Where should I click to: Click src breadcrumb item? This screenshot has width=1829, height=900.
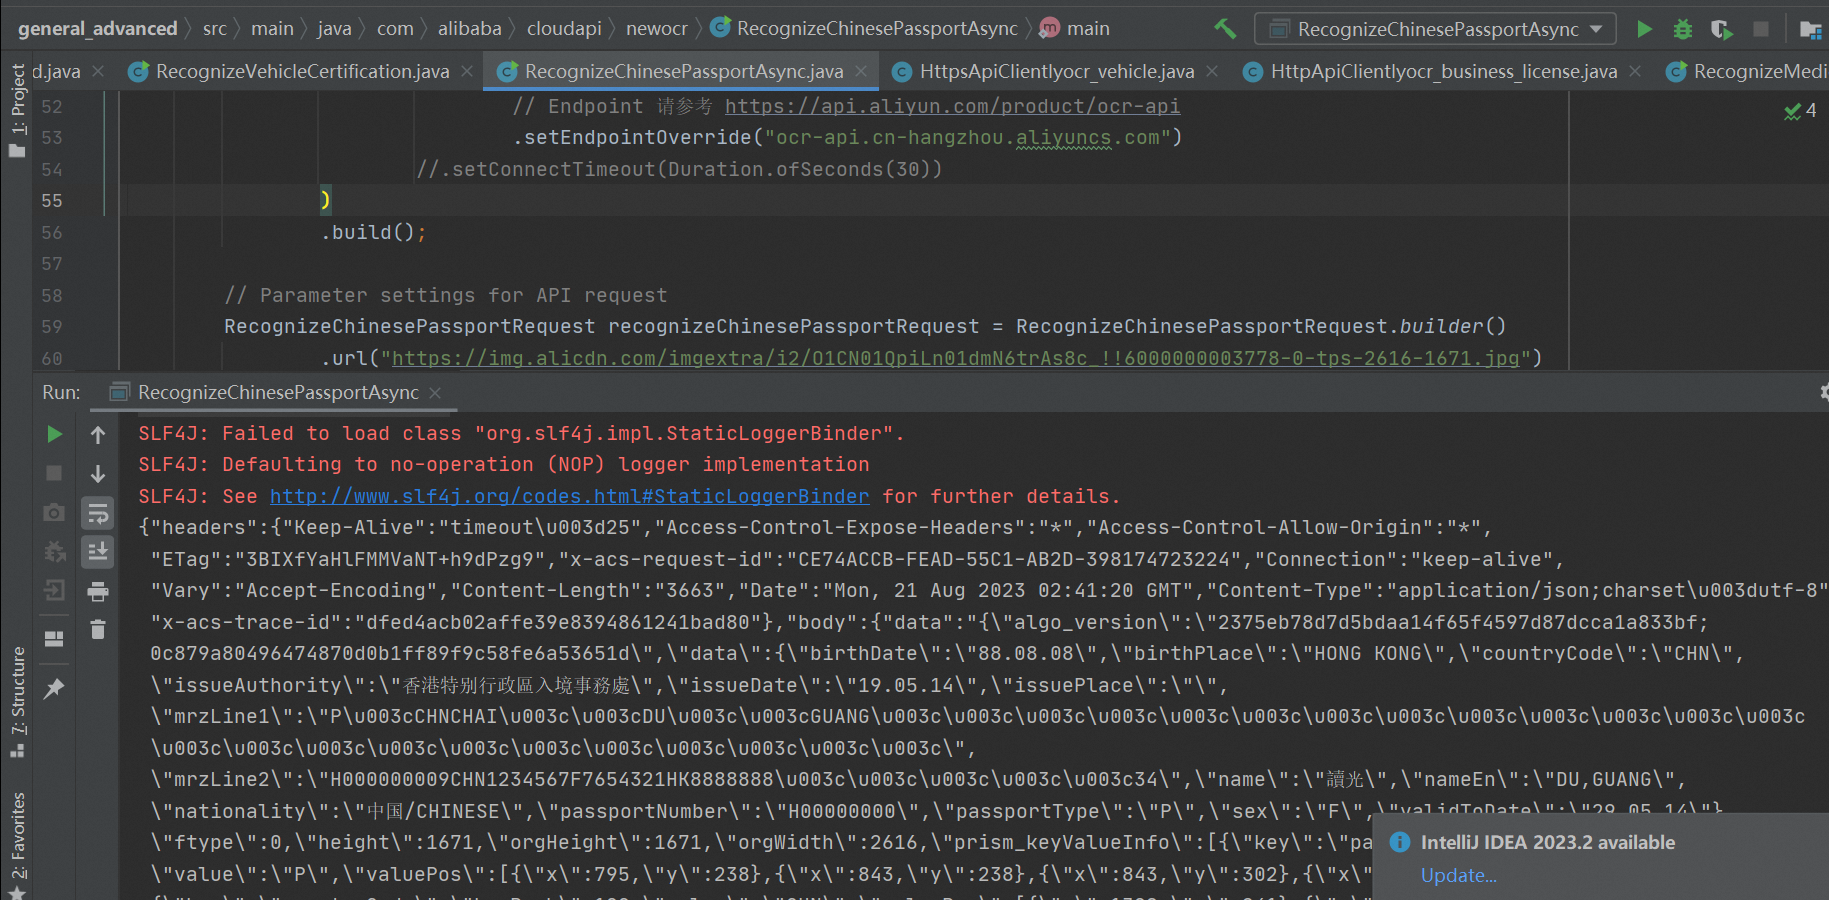(215, 29)
